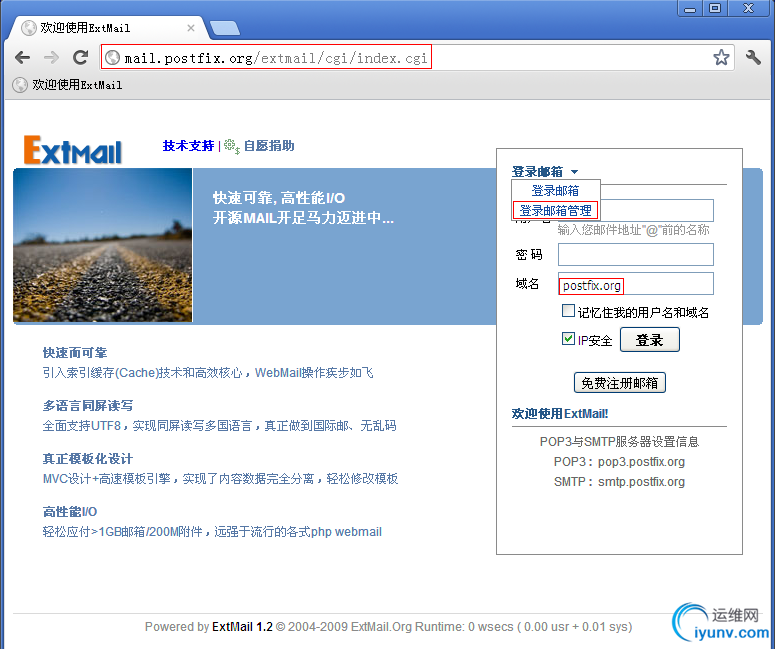Open the 欢迎使用ExtMail bookmark in bookmarks bar
The image size is (775, 649).
[67, 85]
